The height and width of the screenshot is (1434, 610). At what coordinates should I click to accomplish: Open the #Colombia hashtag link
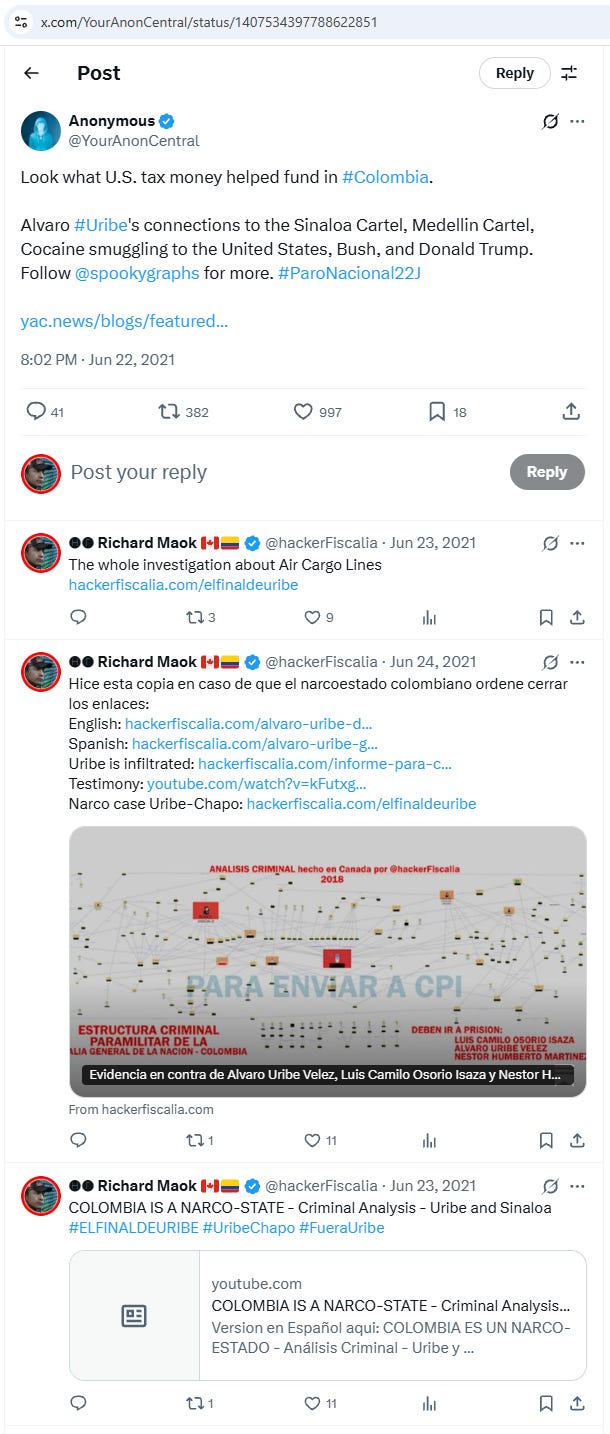click(385, 177)
